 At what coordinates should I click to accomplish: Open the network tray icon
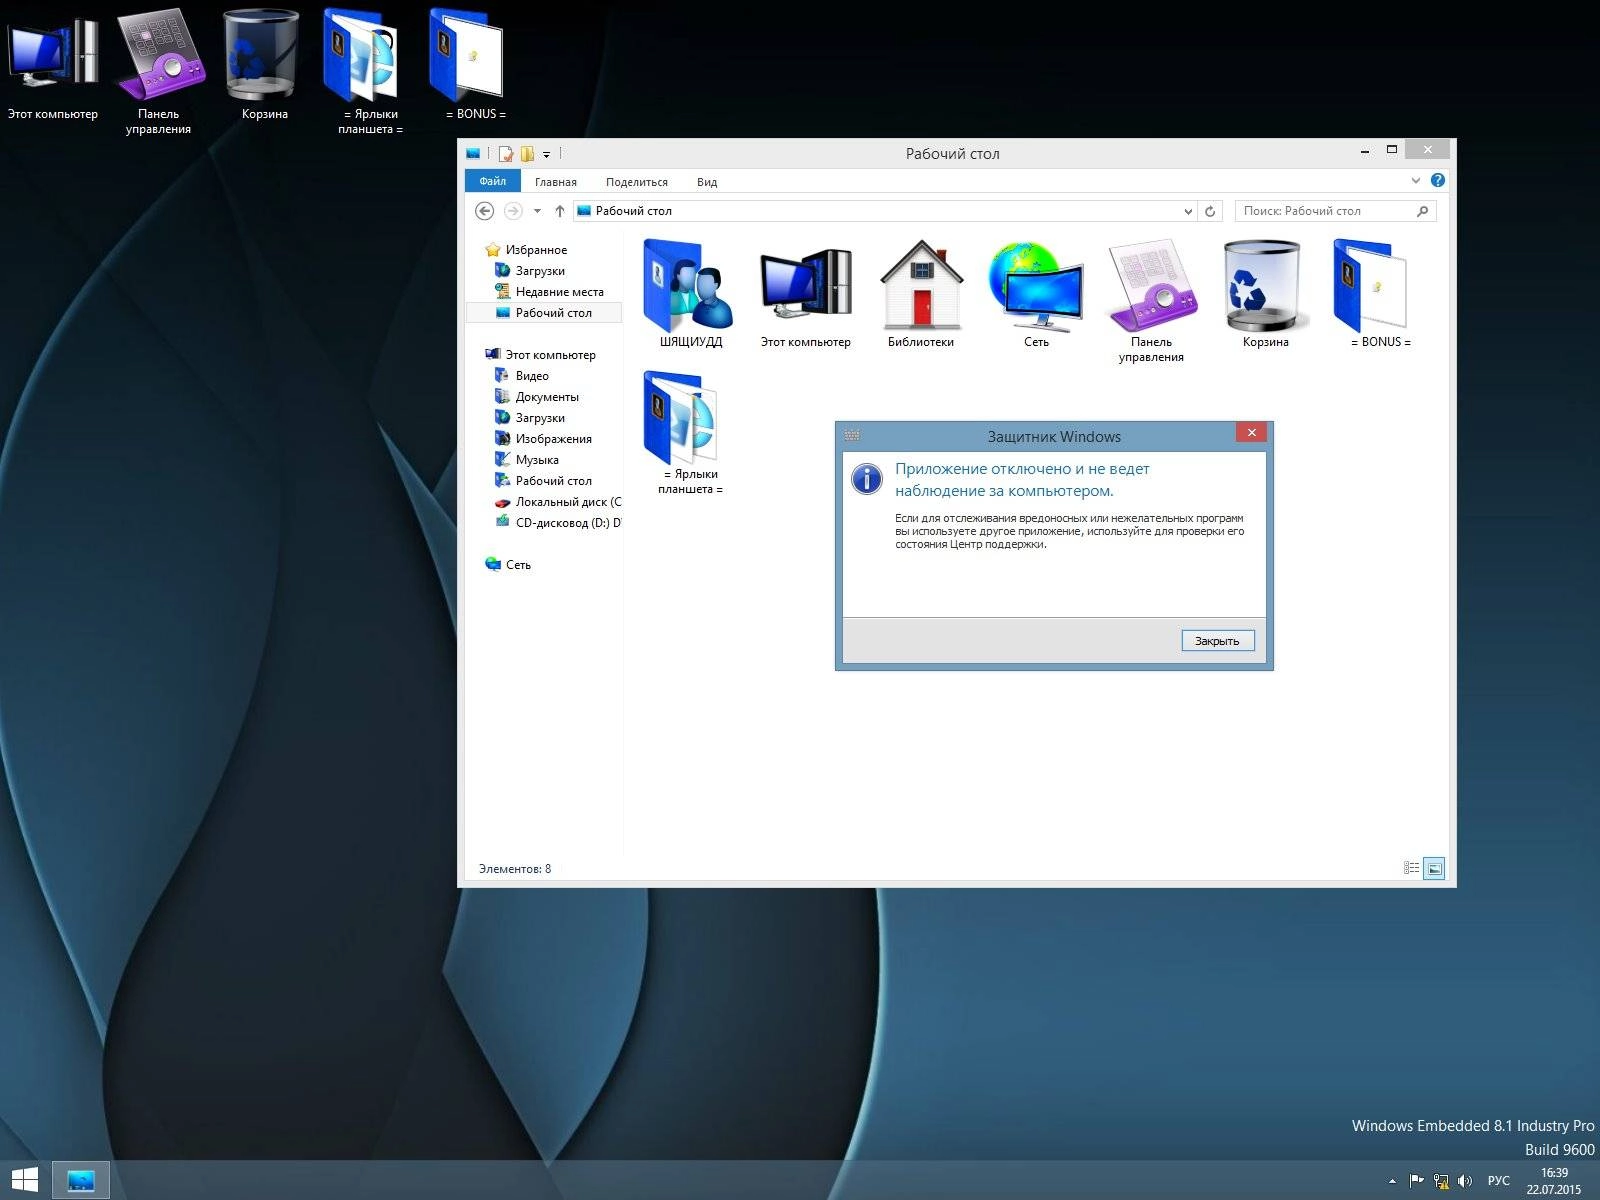pos(1441,1181)
